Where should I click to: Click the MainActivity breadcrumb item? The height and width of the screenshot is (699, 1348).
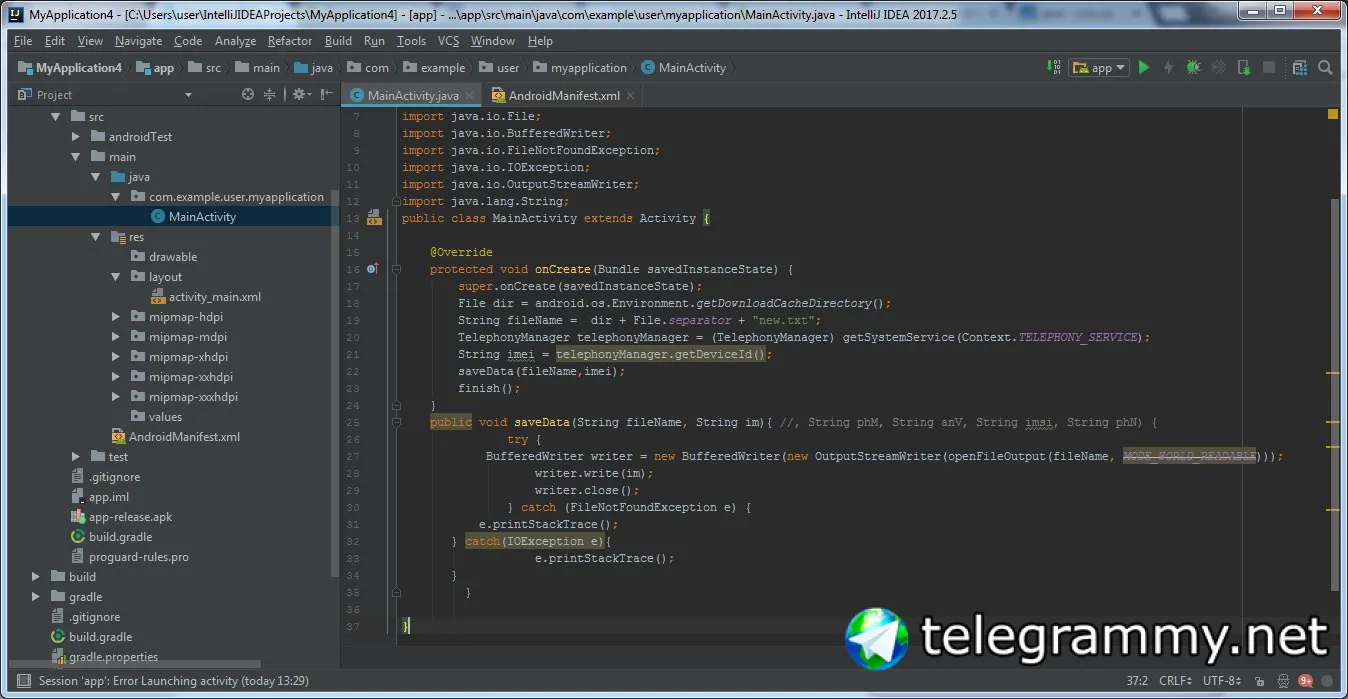tap(683, 68)
